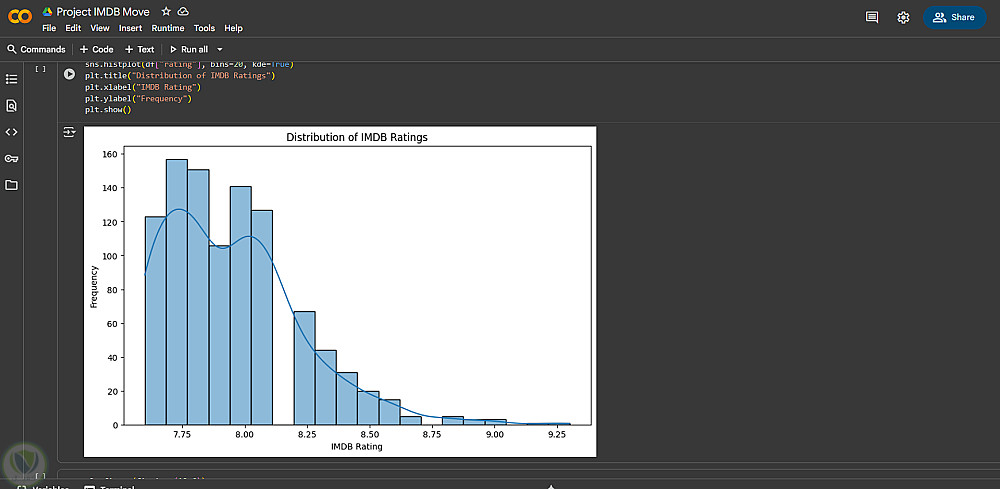Add a new Code cell
Image resolution: width=1000 pixels, height=489 pixels.
96,49
